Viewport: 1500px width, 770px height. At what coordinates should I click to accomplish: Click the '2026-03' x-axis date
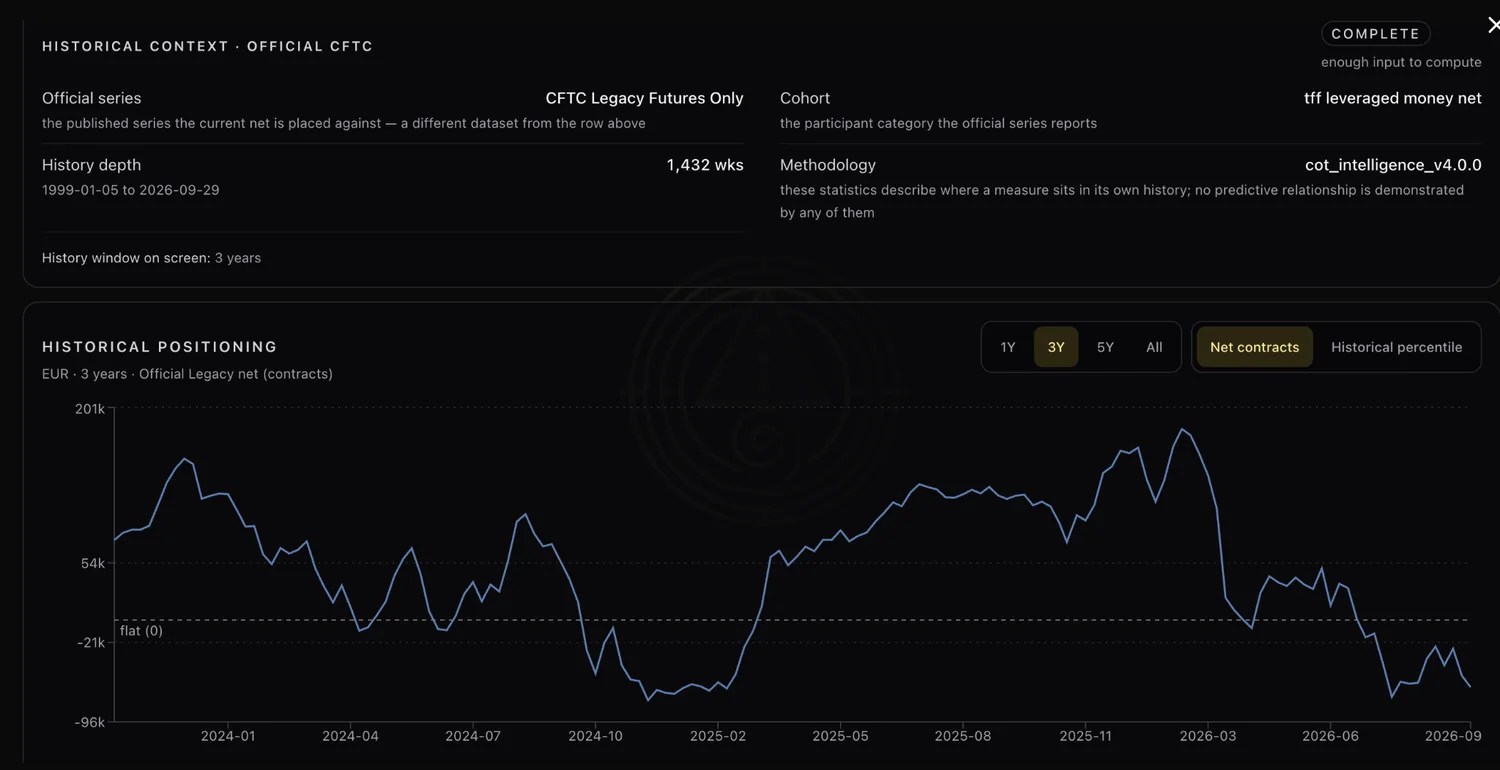coord(1208,737)
